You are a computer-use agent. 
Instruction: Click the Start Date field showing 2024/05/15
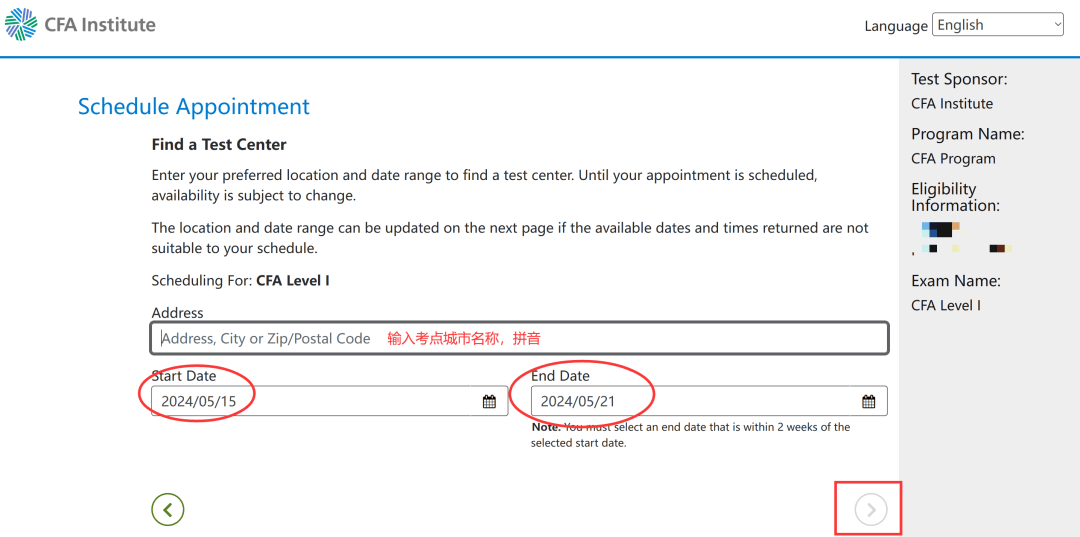coord(310,402)
